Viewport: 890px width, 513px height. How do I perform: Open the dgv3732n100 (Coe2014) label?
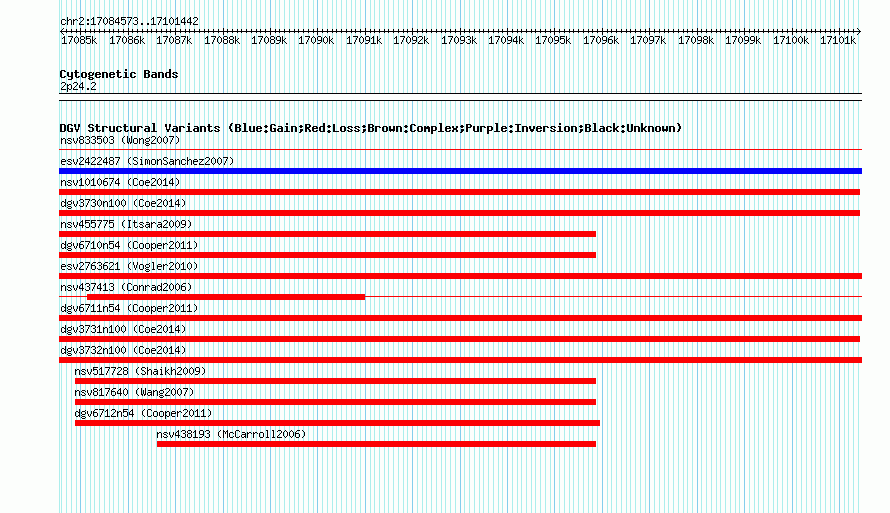(123, 350)
